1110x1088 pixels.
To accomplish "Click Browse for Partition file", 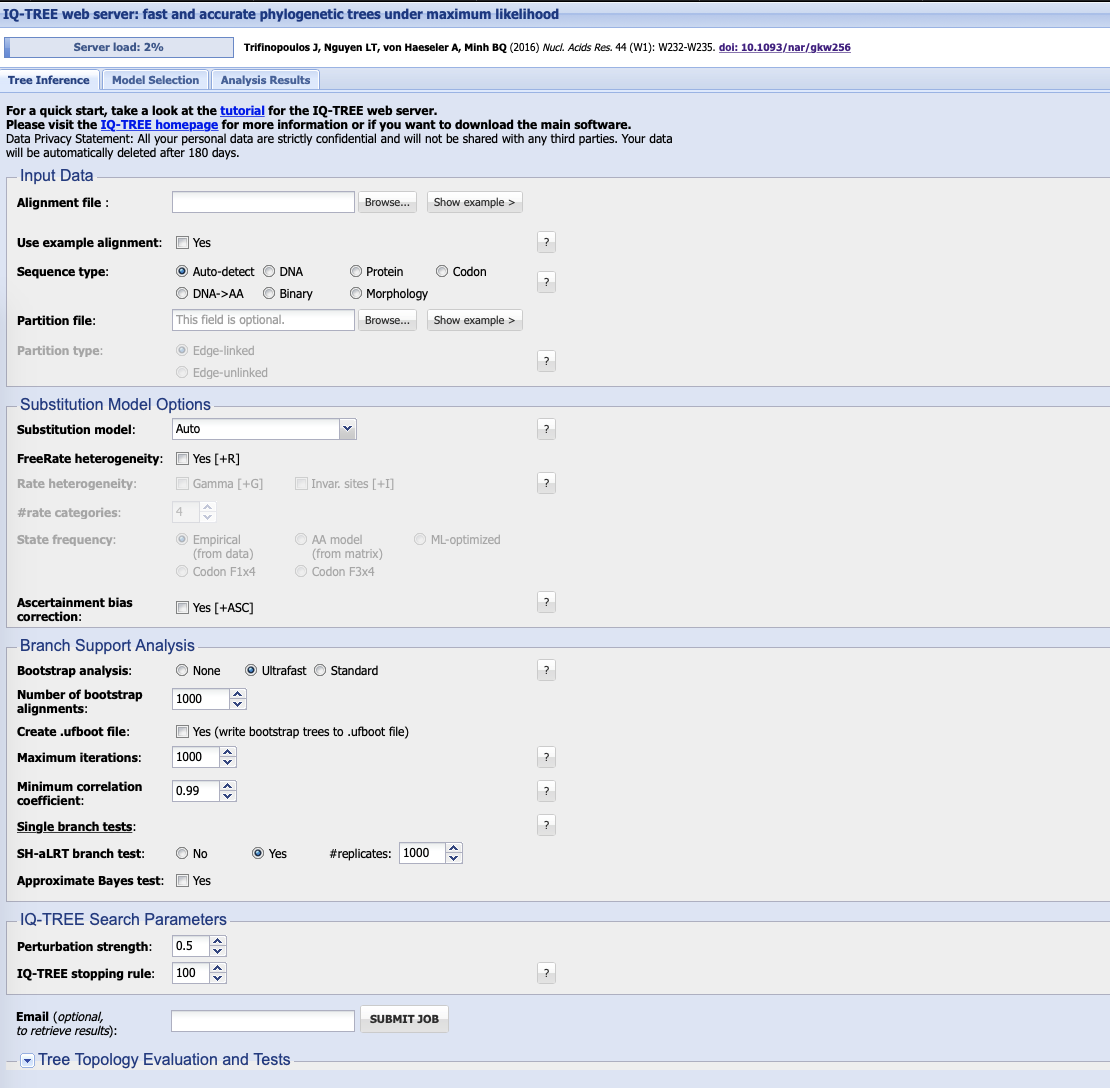I will coord(387,320).
